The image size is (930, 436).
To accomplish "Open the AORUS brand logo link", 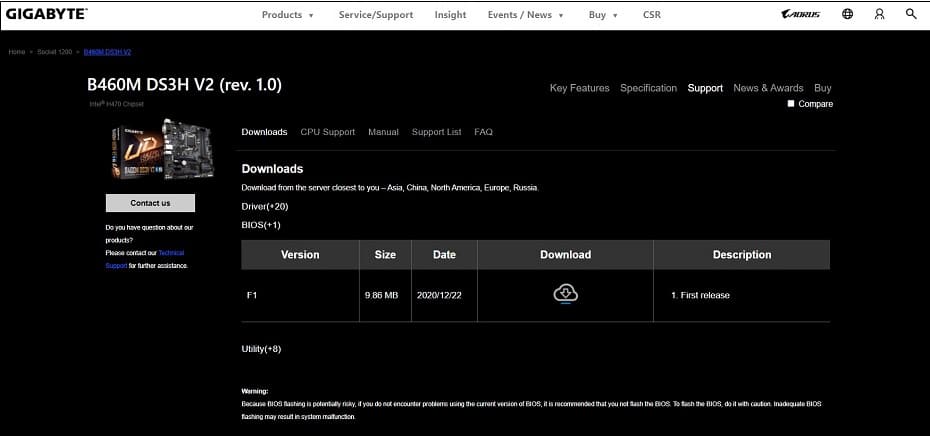I will click(801, 14).
